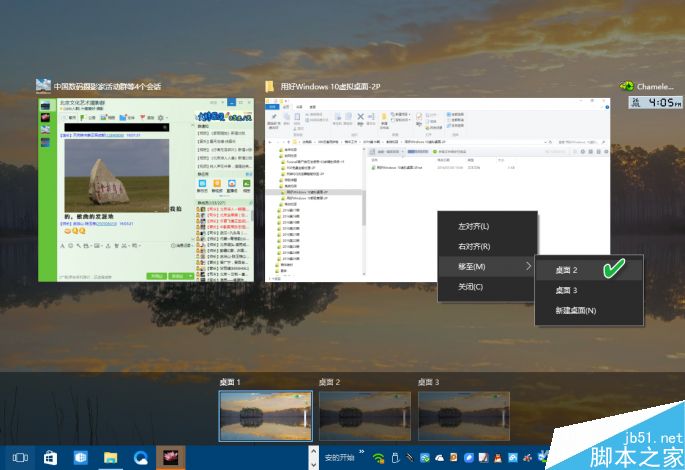Screen dimensions: 685x470
Task: Expand the taskbar toolbar overflow chevron
Action: (362, 452)
